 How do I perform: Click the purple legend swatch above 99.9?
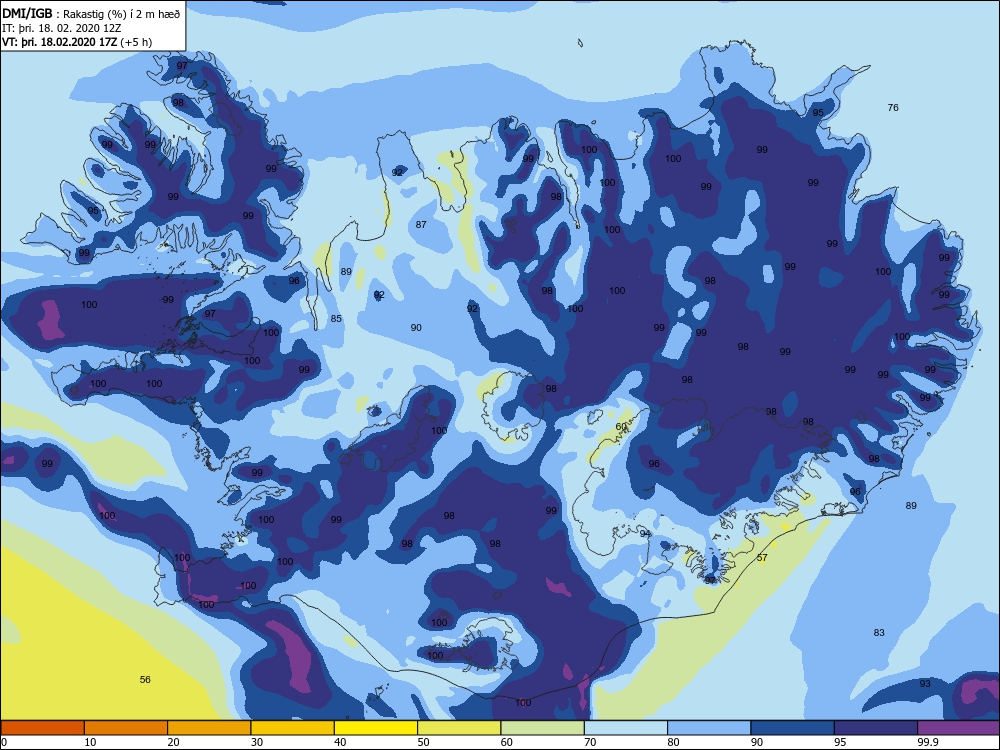(959, 728)
